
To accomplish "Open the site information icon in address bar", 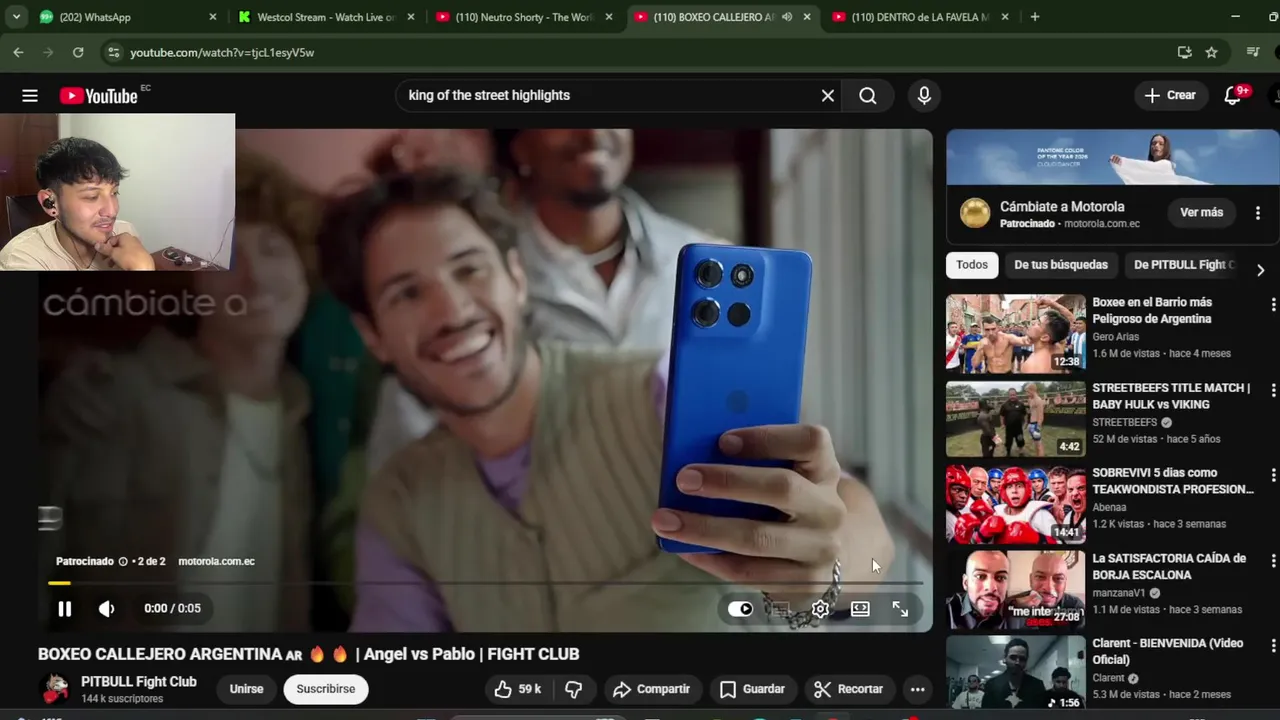I will click(113, 52).
